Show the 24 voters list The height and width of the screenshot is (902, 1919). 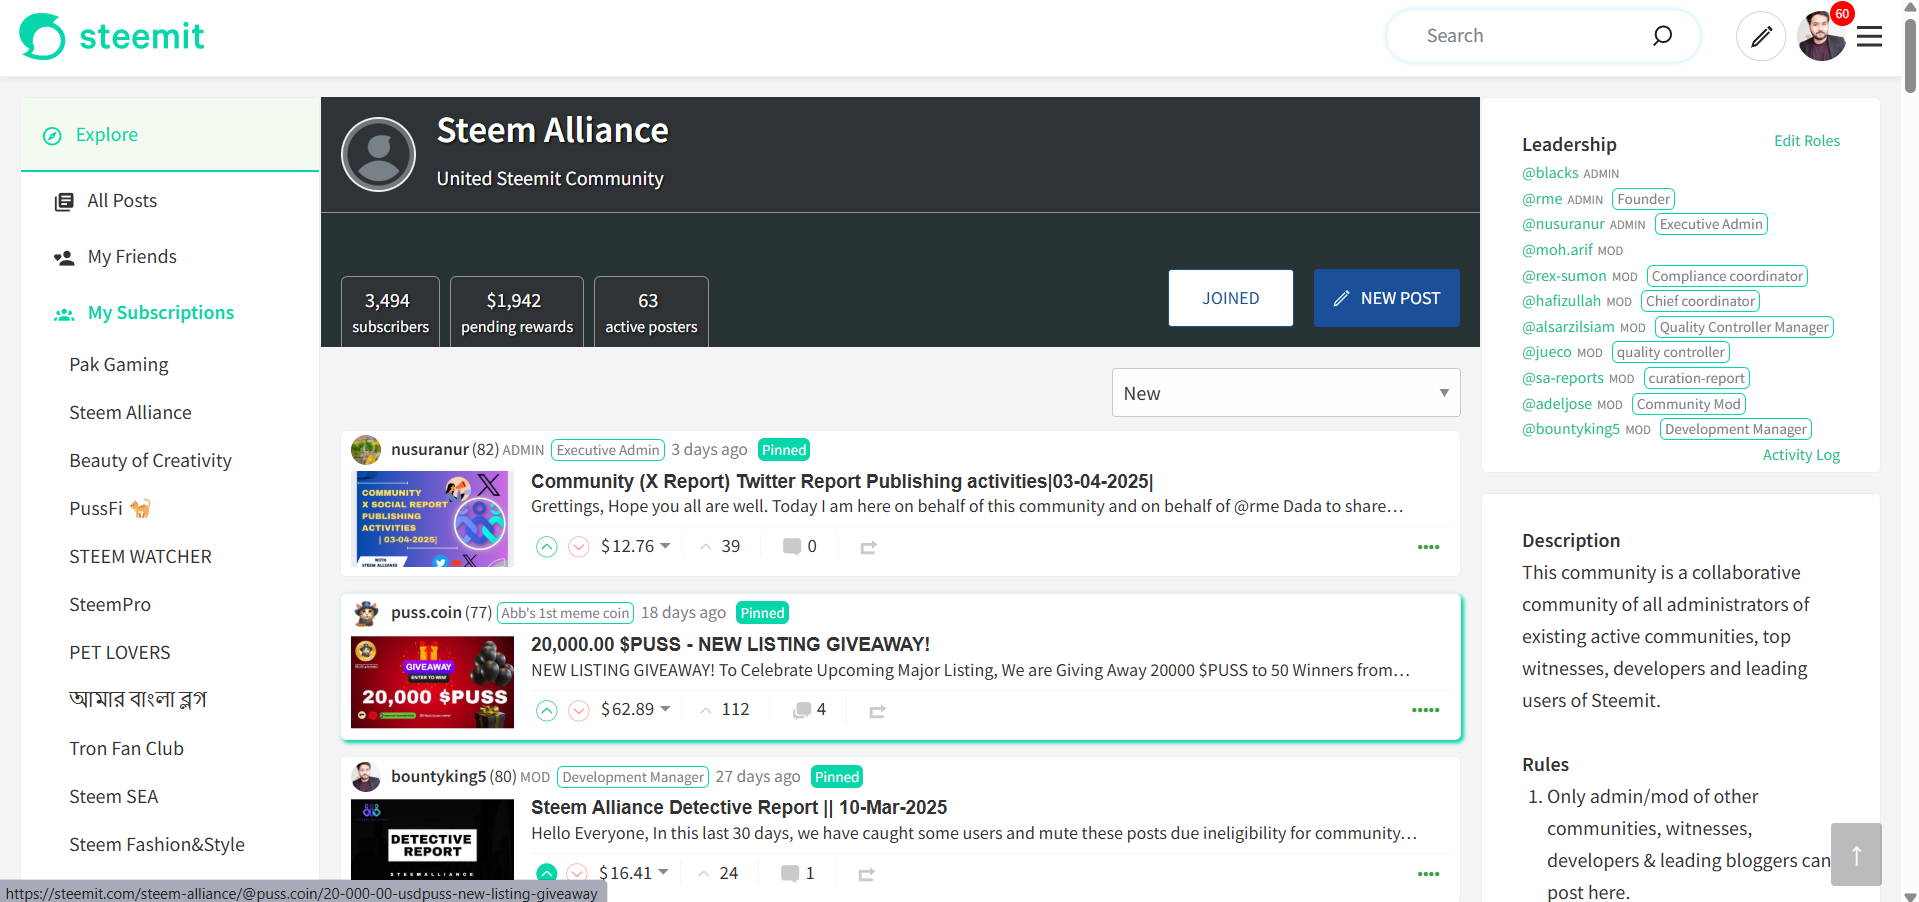(x=718, y=873)
